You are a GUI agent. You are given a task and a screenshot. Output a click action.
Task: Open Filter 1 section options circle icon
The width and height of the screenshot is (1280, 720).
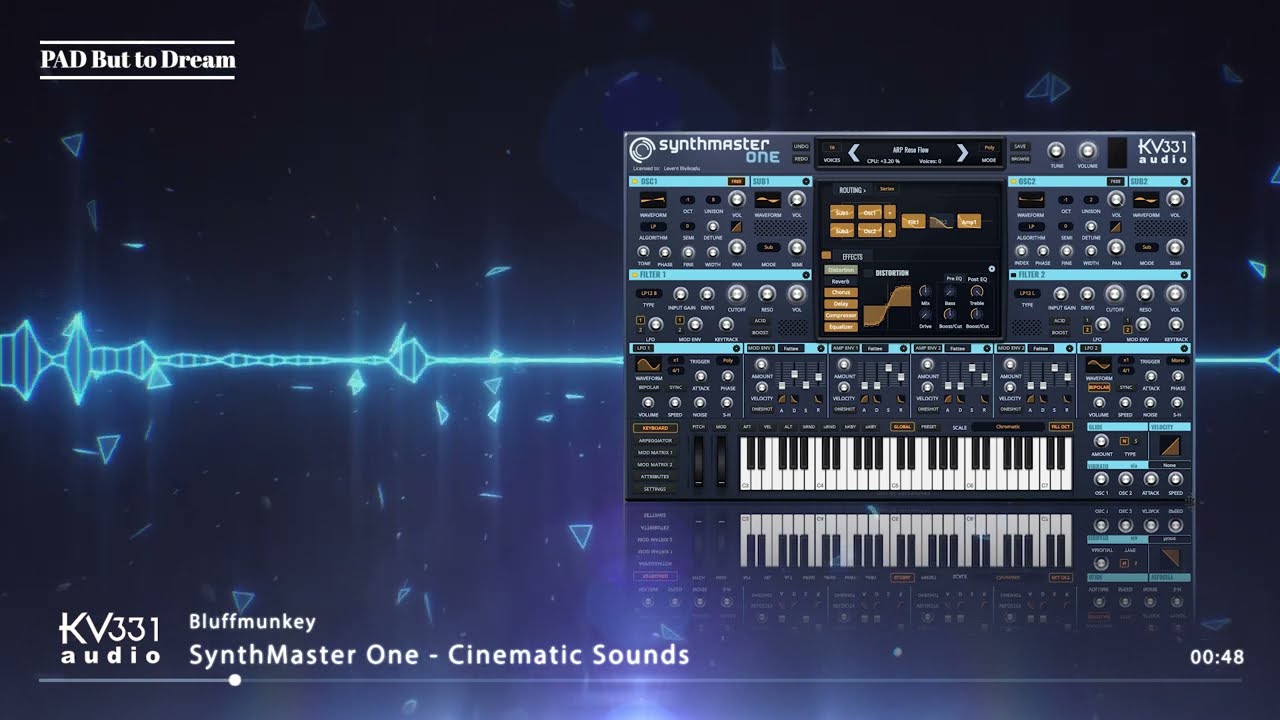click(806, 275)
